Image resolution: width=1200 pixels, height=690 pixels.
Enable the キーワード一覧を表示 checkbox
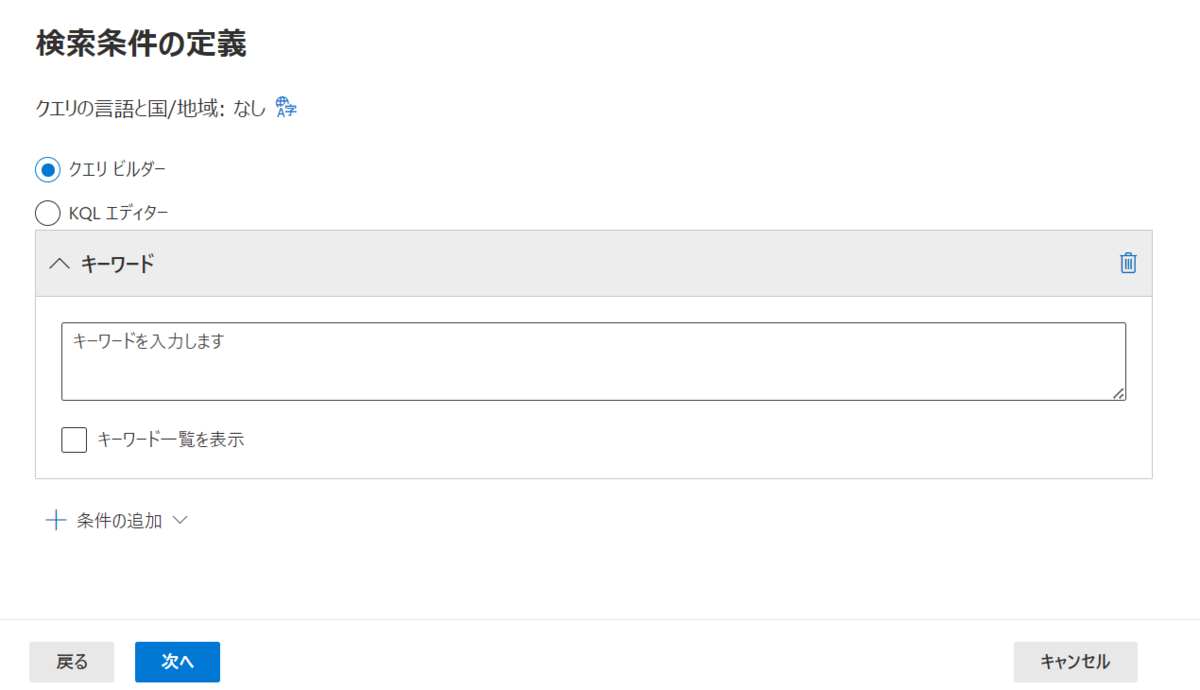74,439
